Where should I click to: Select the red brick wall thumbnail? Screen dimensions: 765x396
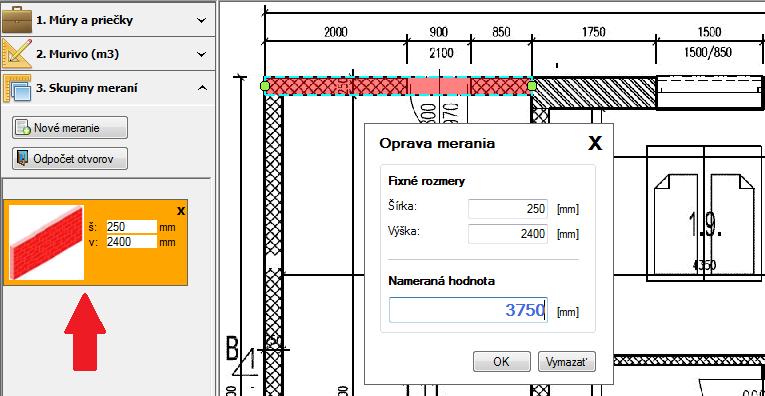click(x=46, y=242)
